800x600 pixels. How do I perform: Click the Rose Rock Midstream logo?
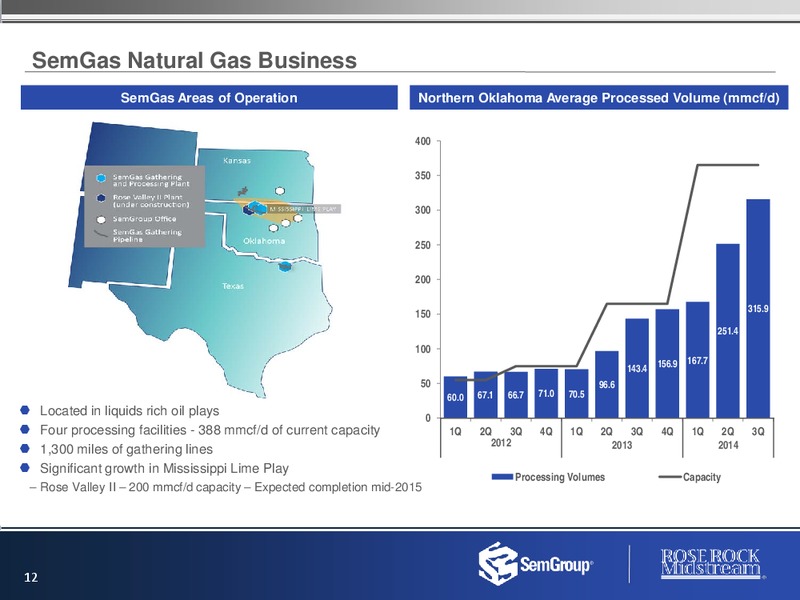[712, 563]
